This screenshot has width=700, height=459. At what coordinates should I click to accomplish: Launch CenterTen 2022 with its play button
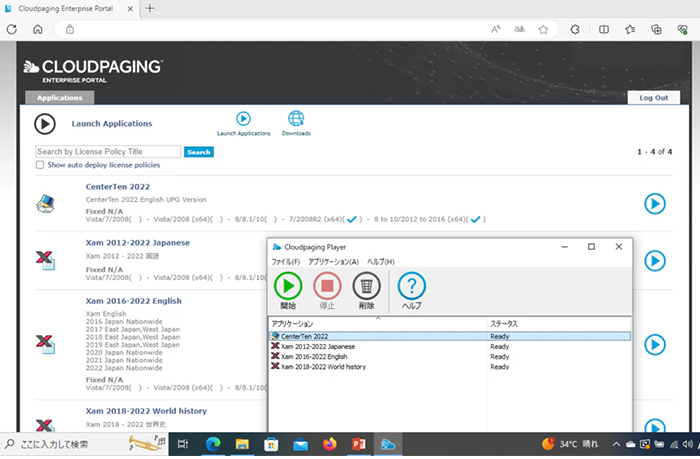point(655,204)
